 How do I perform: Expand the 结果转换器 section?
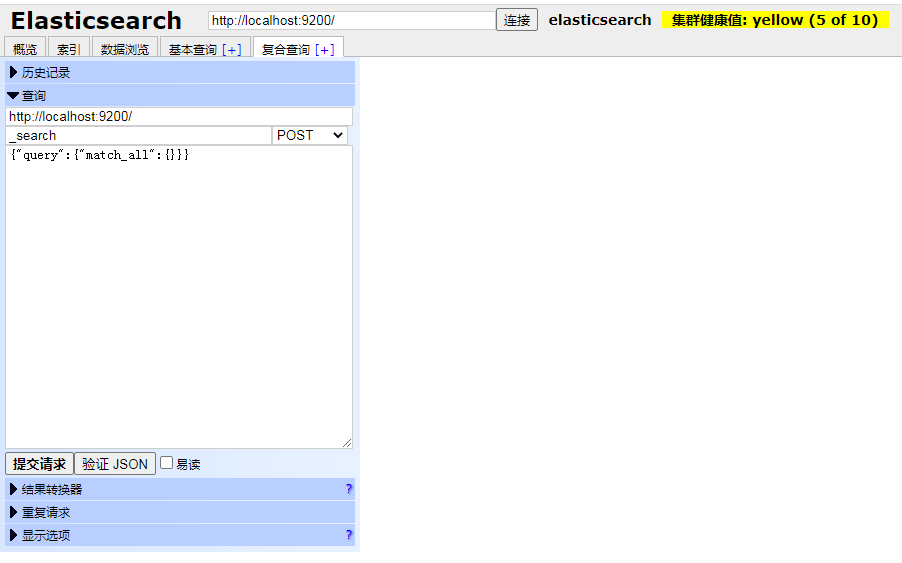pyautogui.click(x=180, y=489)
